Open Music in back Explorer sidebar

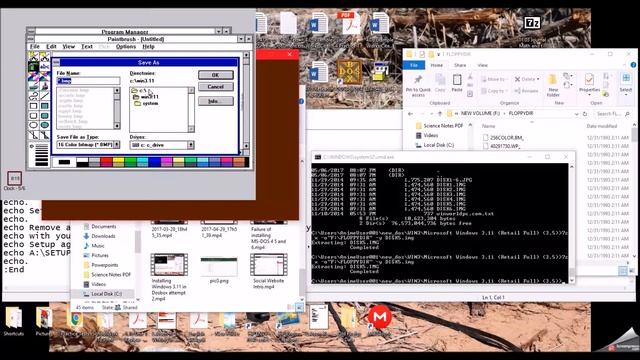[x=93, y=246]
